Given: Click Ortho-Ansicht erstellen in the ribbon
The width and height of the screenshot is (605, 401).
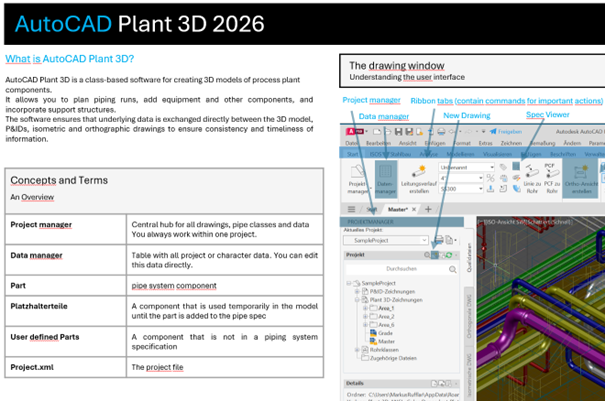Looking at the screenshot, I should (581, 179).
